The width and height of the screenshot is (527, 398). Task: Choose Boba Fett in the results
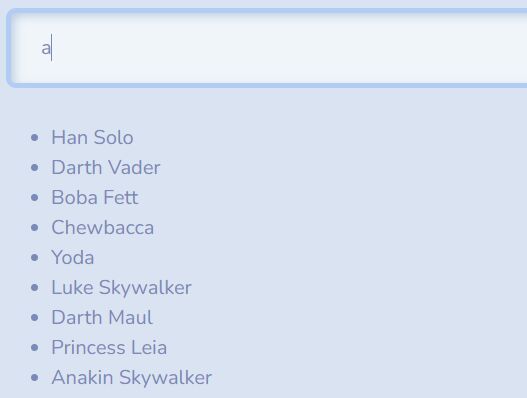(95, 197)
